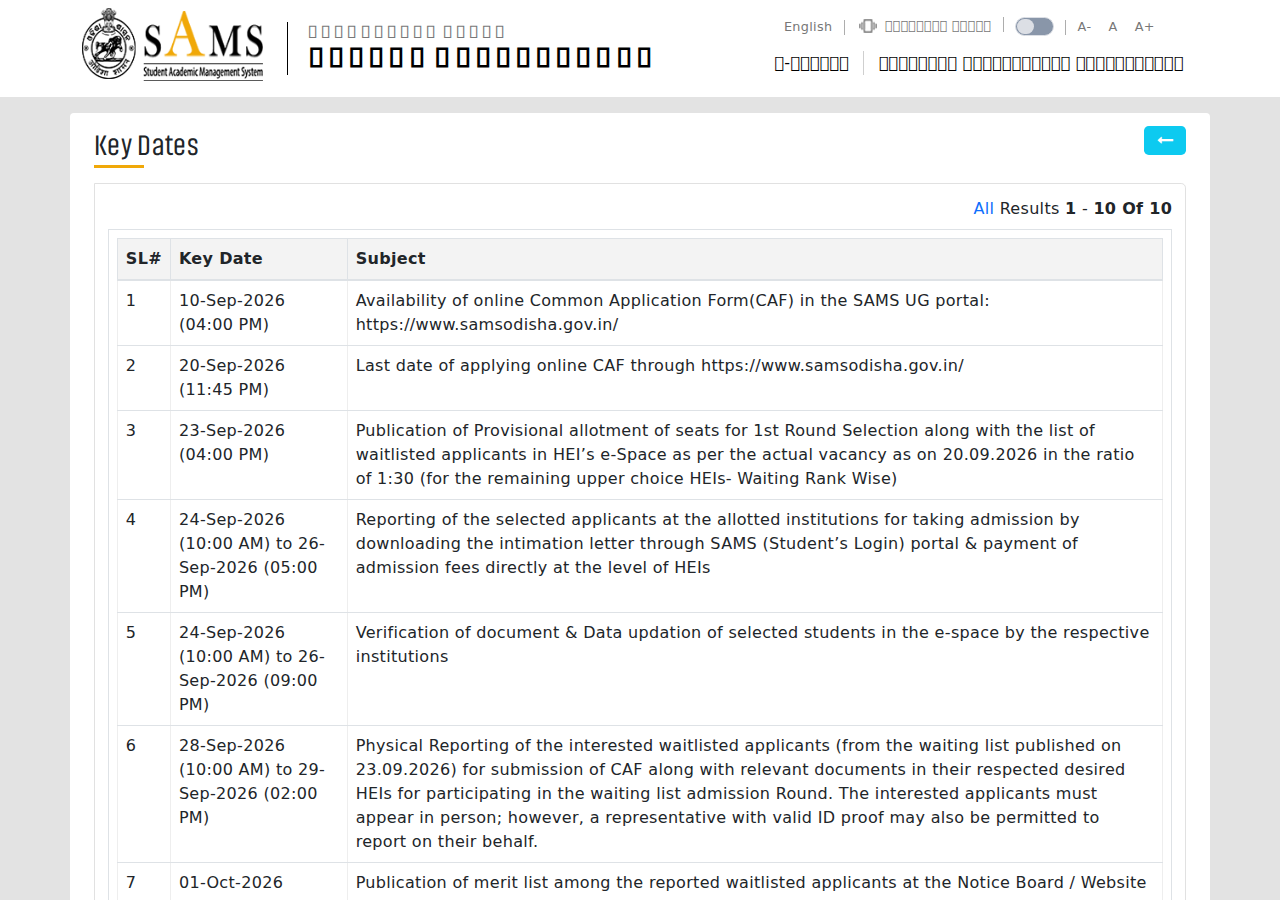Open the first header menu item ending in hyphenated word

812,64
